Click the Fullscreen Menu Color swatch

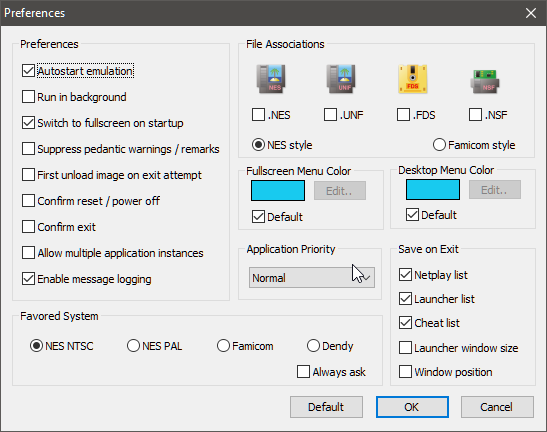(x=278, y=191)
